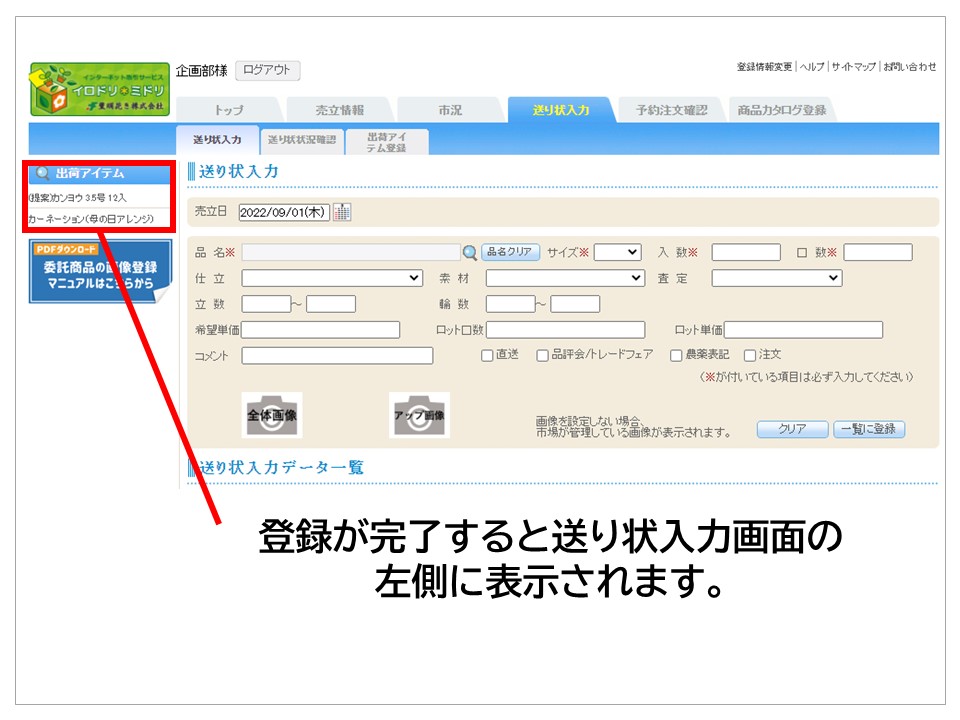
Task: Enable the 直送 checkbox
Action: point(487,355)
